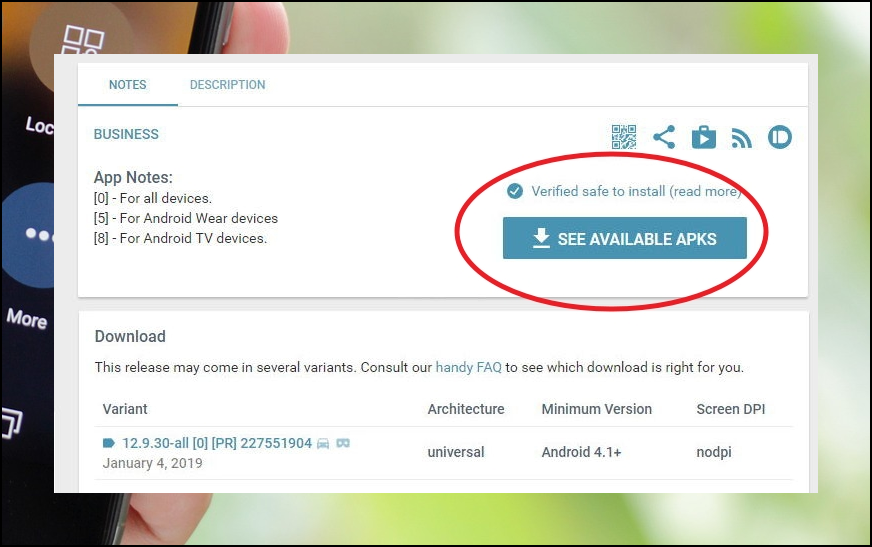Click the '[5] - For Android Wear devices' note

click(186, 218)
